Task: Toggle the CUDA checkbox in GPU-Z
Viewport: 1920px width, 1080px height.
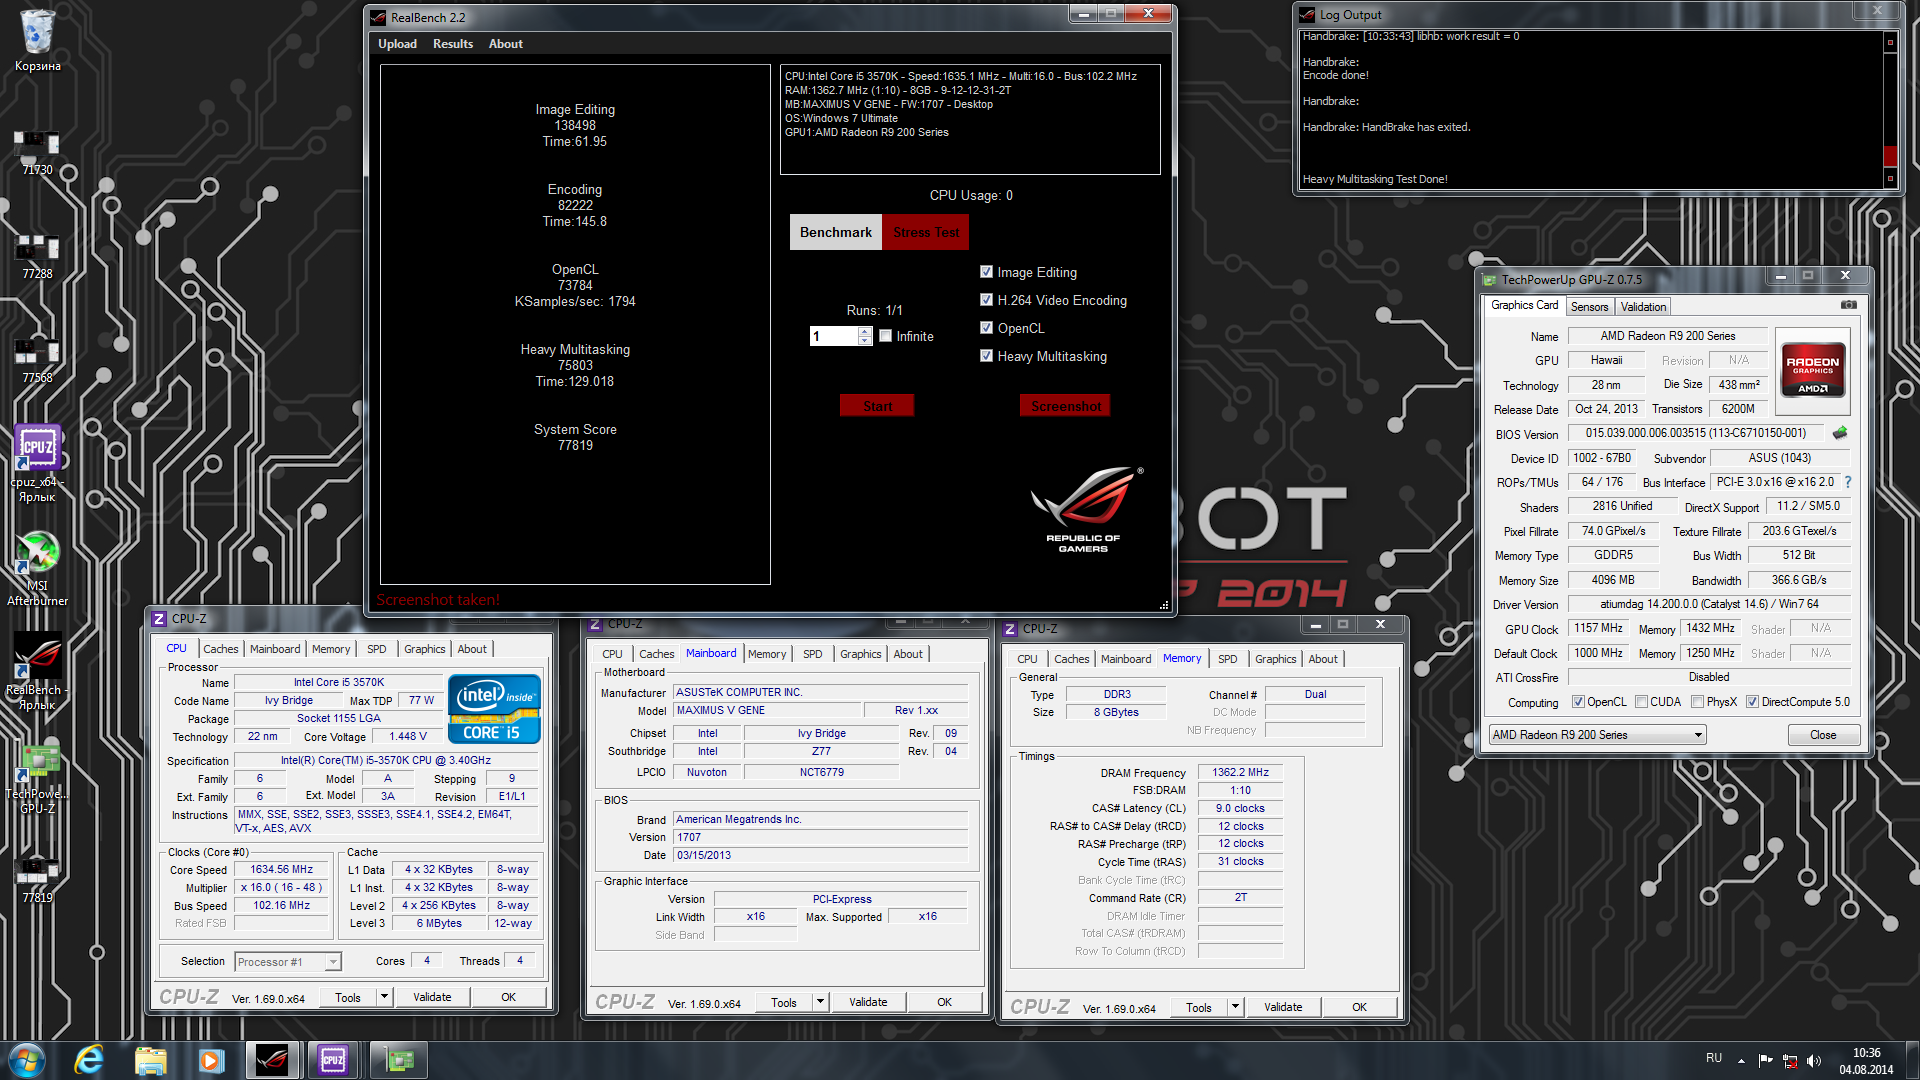Action: (x=1641, y=702)
